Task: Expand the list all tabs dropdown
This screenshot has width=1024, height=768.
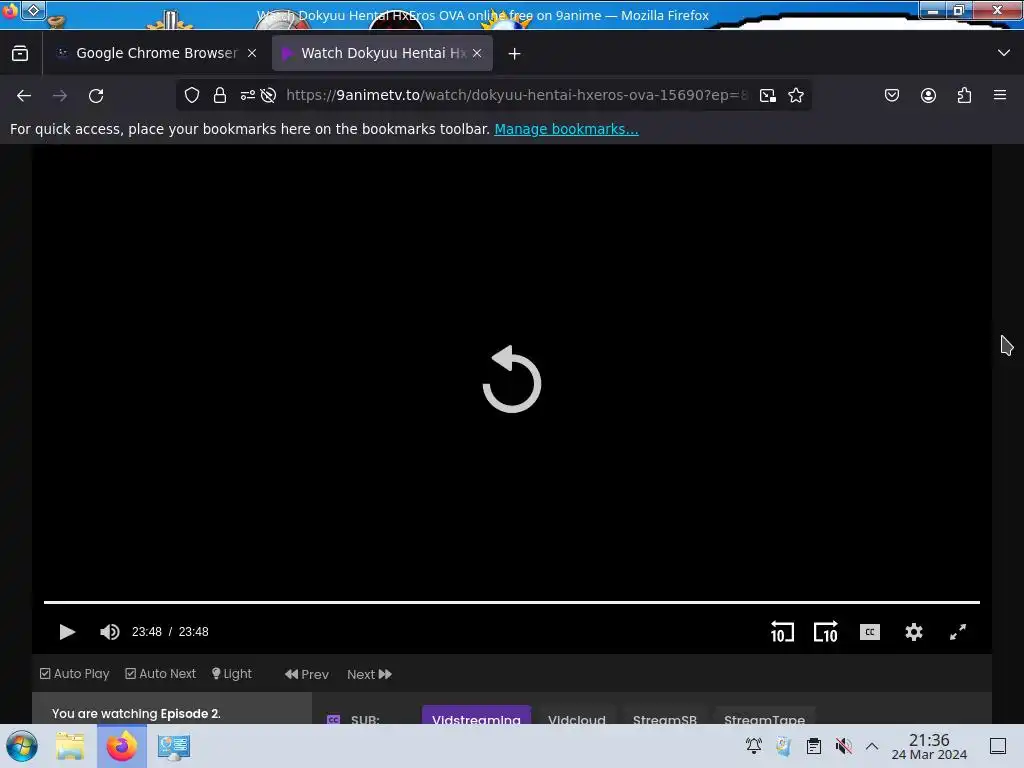Action: [x=1004, y=53]
